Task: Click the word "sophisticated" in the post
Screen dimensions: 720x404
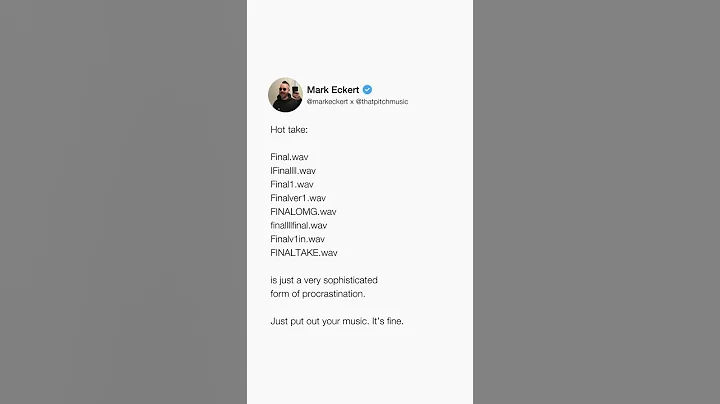Action: click(351, 280)
